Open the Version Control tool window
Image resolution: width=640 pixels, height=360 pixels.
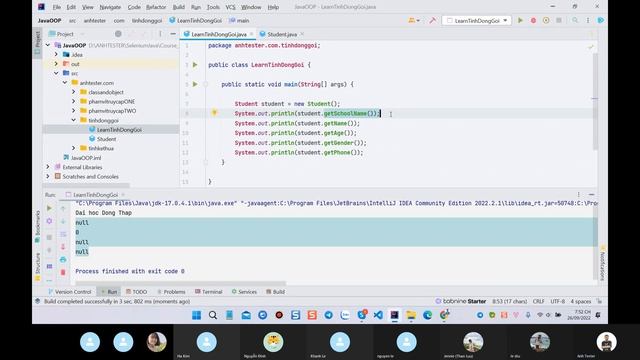pyautogui.click(x=70, y=292)
